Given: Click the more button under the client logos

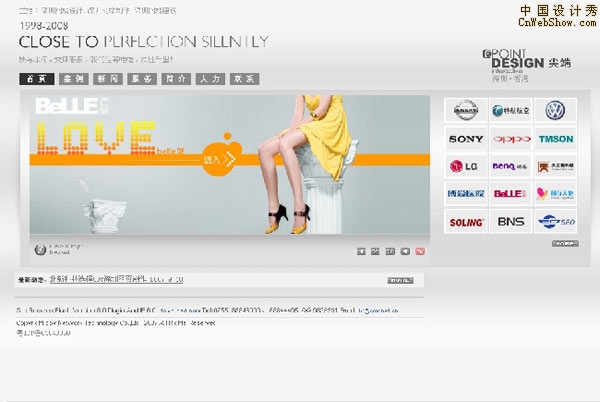Looking at the screenshot, I should pyautogui.click(x=565, y=243).
